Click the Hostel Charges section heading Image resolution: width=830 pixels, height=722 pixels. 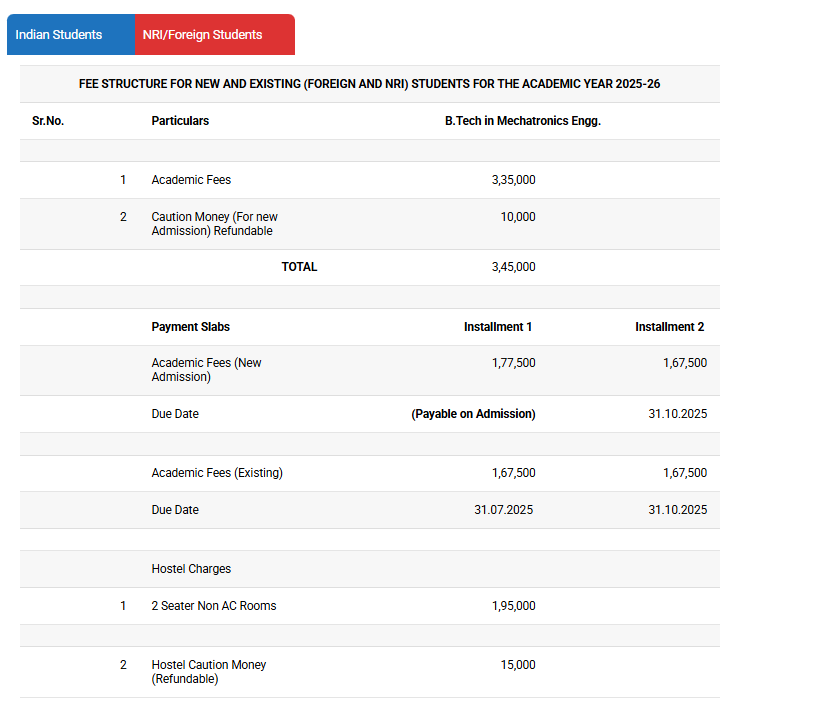coord(191,569)
